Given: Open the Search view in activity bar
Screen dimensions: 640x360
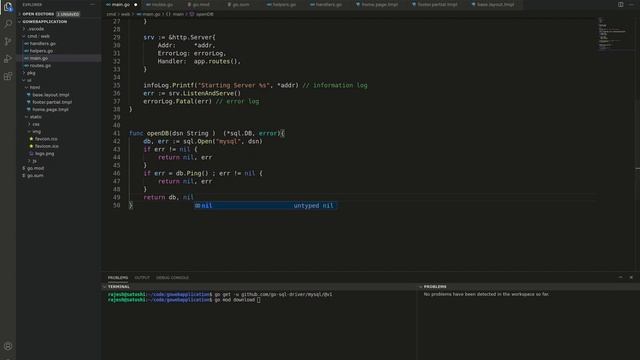Looking at the screenshot, I should pyautogui.click(x=8, y=24).
